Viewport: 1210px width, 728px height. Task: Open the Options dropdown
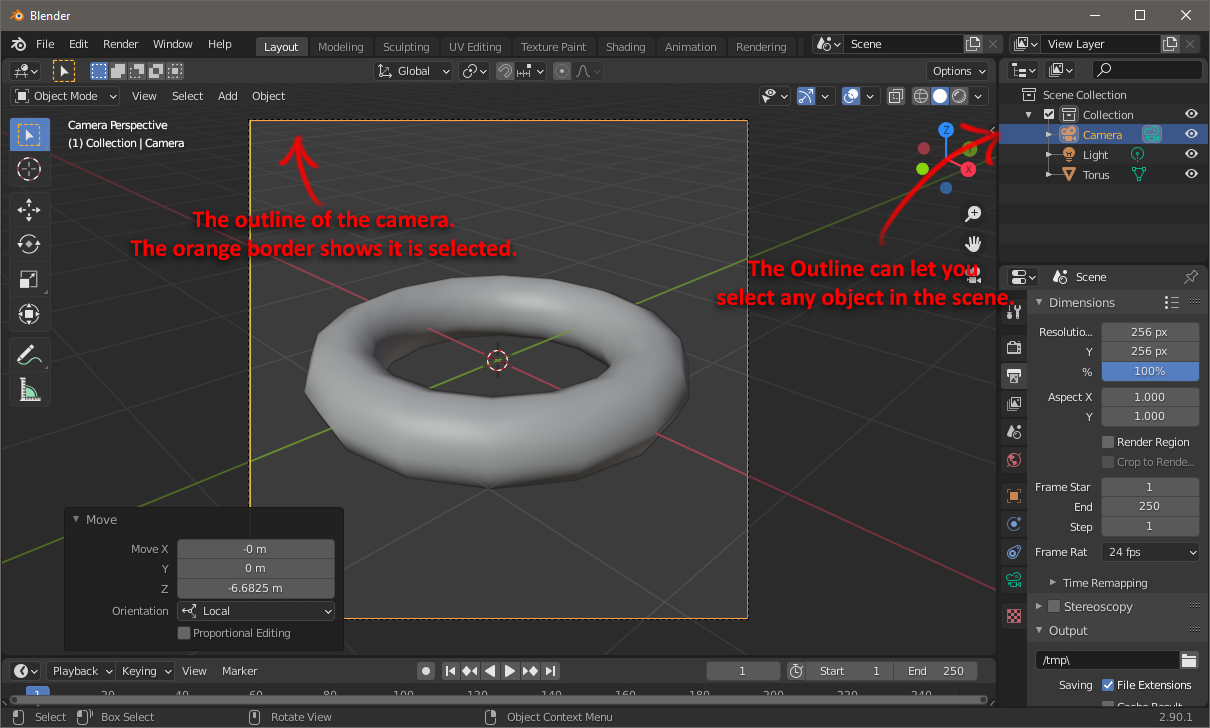click(x=959, y=71)
